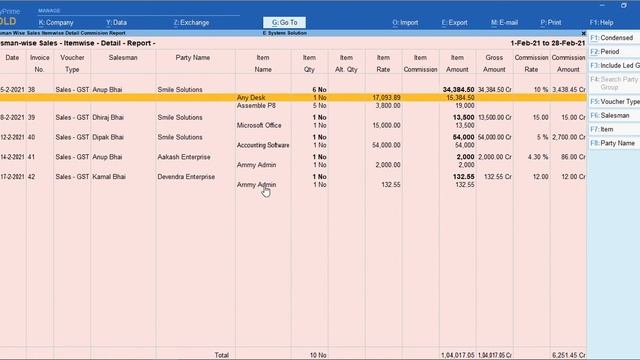Select salesman Dipak Bhai
The height and width of the screenshot is (360, 640).
[x=107, y=137]
